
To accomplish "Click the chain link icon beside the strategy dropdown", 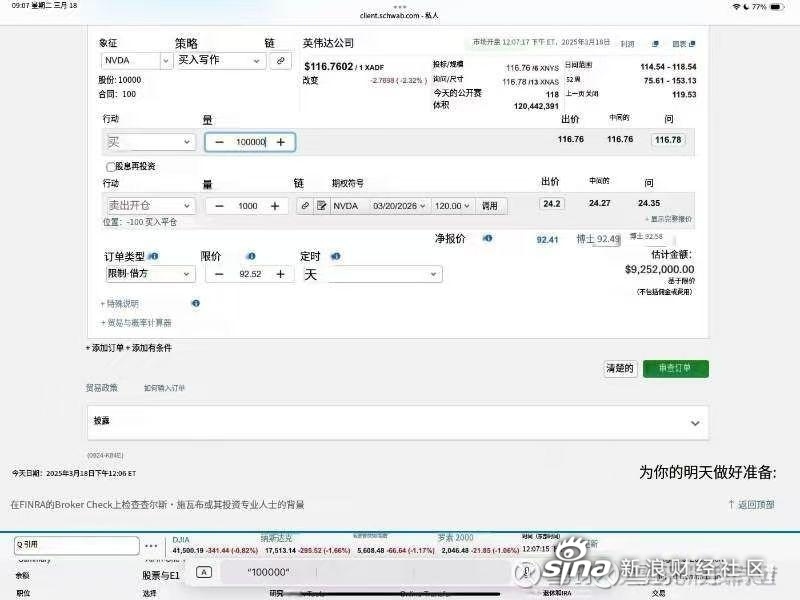I will 280,61.
